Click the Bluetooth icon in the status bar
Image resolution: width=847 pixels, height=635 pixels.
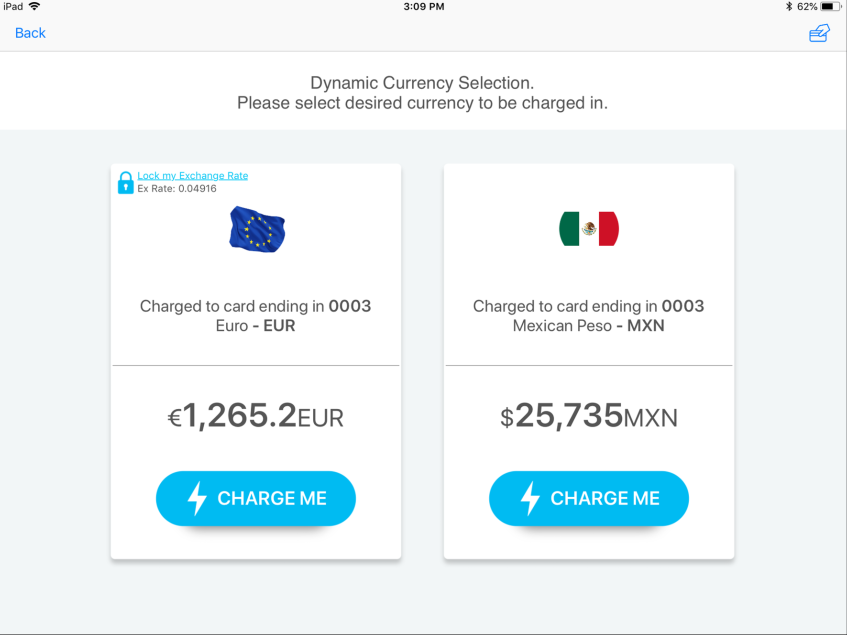point(788,7)
